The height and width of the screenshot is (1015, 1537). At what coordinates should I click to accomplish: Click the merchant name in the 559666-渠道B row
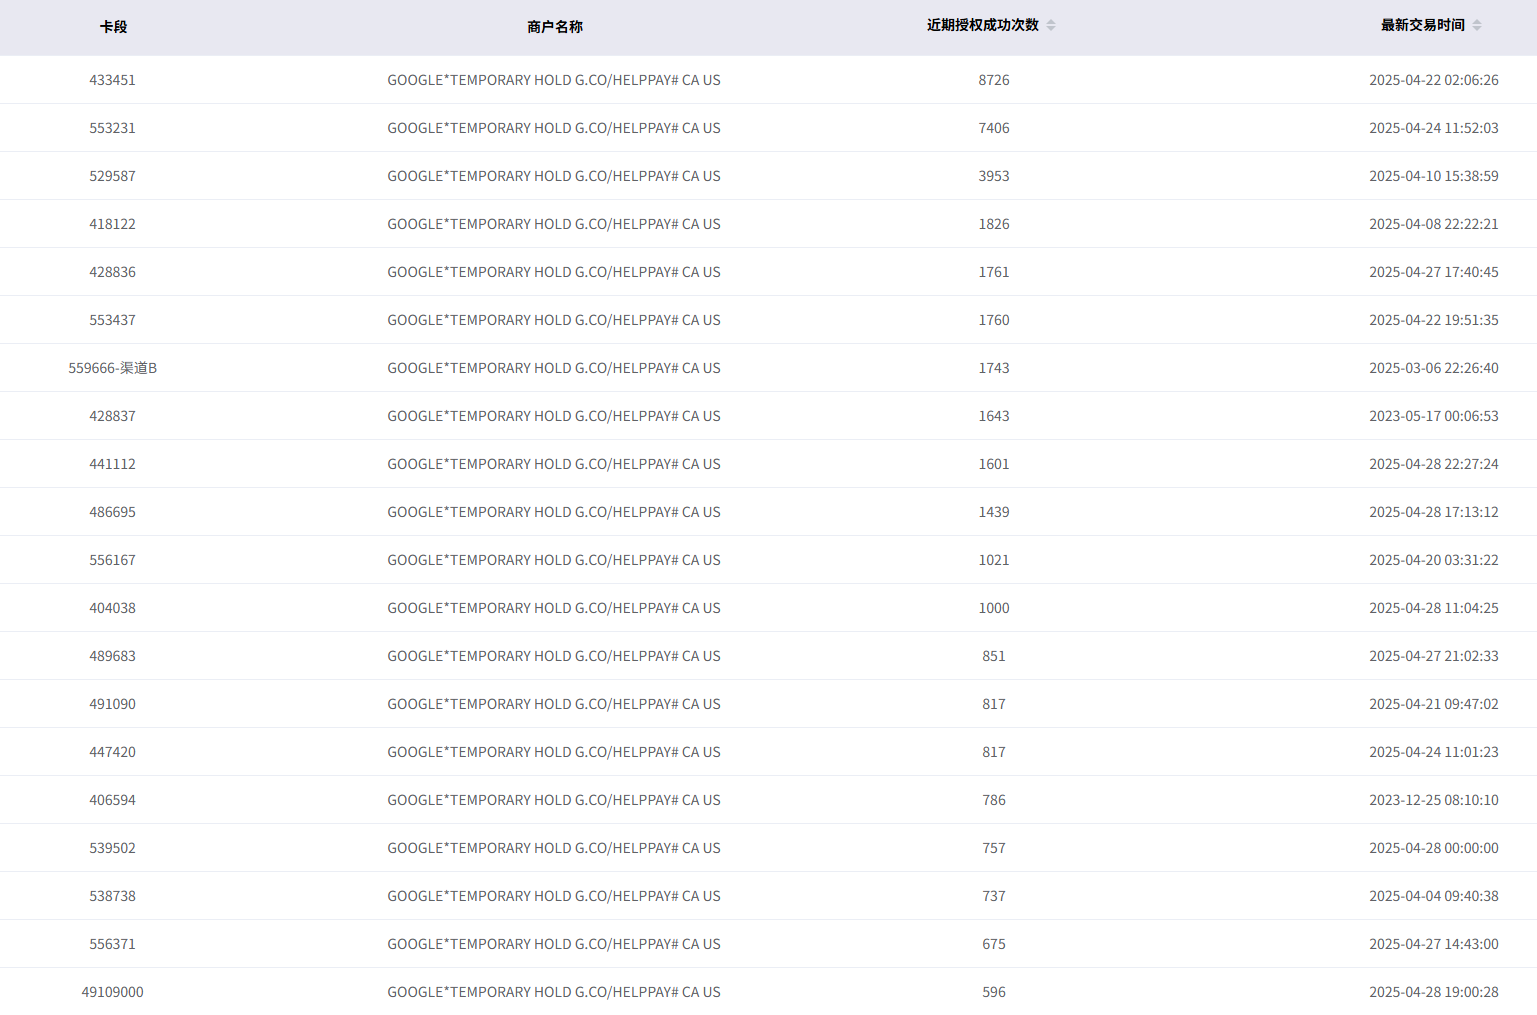click(x=554, y=368)
